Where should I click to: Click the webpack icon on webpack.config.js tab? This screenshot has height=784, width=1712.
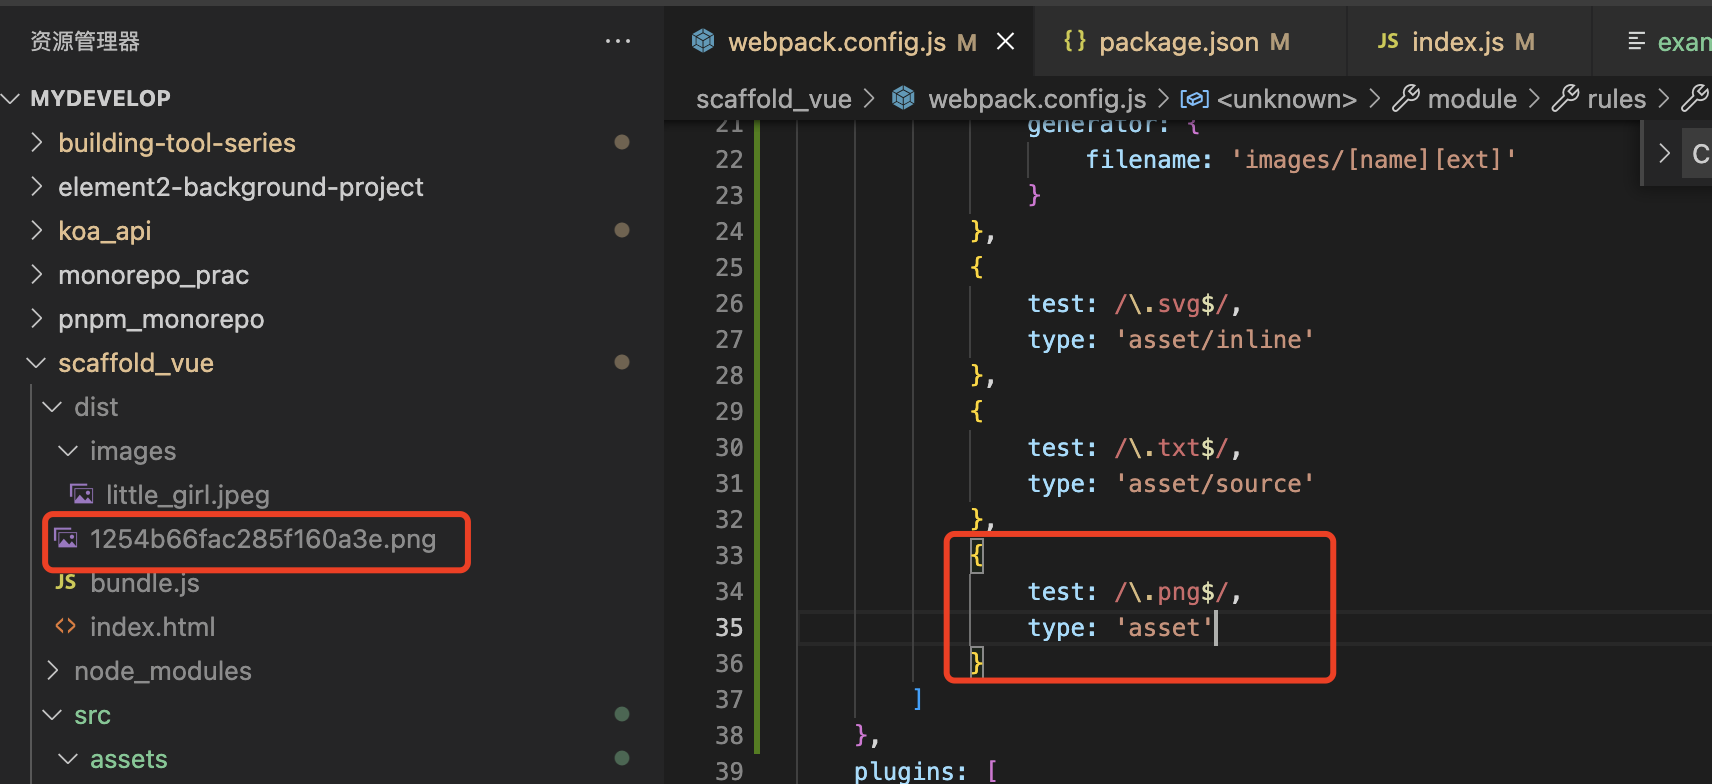pyautogui.click(x=703, y=40)
